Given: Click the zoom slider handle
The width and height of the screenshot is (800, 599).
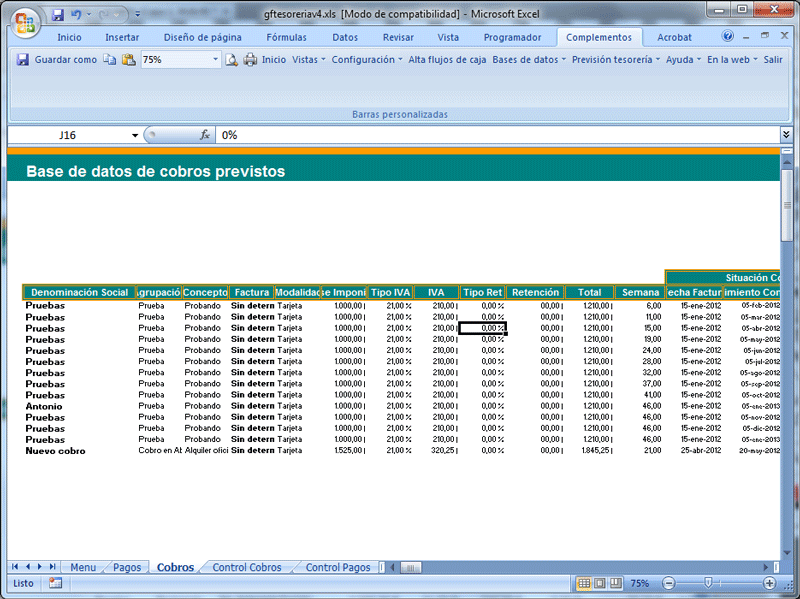Looking at the screenshot, I should (x=708, y=583).
